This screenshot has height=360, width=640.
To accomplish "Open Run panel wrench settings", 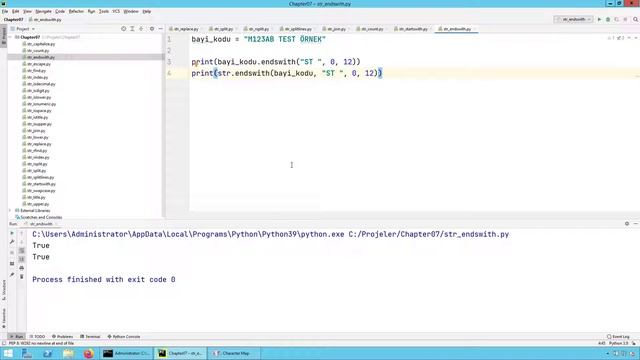I will tap(12, 242).
